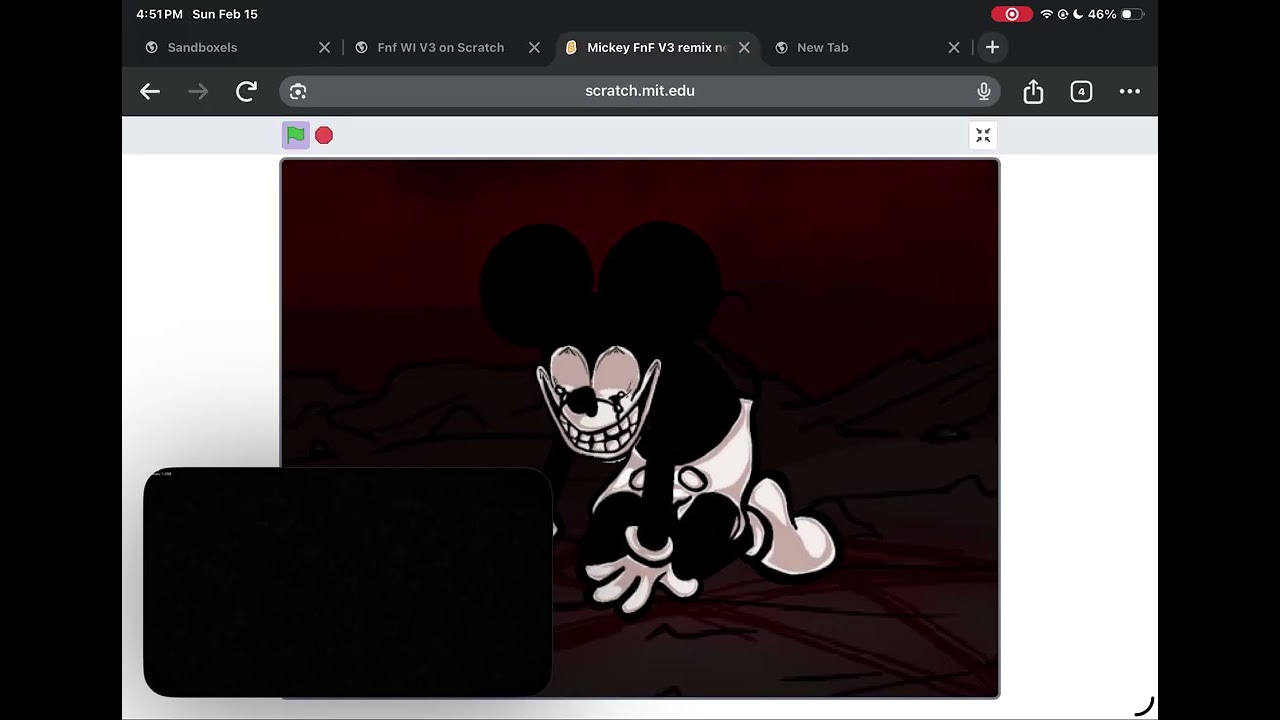Click the scratch.mit.edu address bar

pos(640,91)
